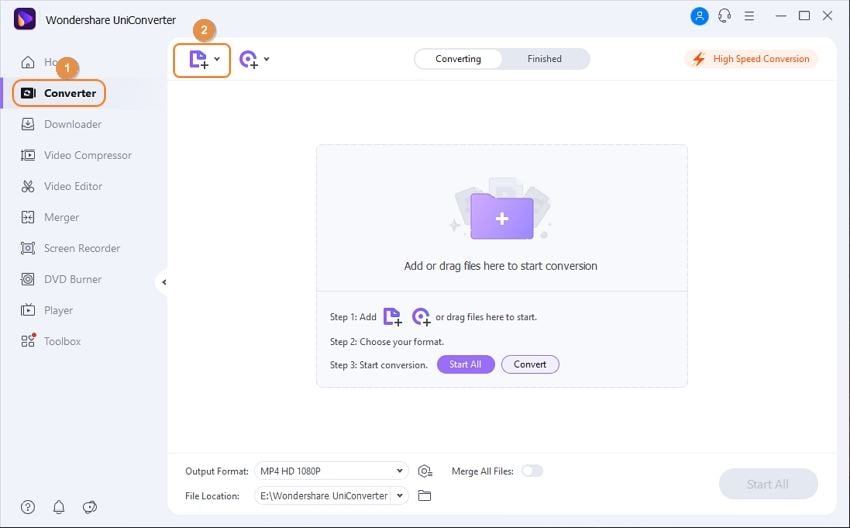Toggle Merge All Files switch
The image size is (850, 528).
(x=532, y=471)
